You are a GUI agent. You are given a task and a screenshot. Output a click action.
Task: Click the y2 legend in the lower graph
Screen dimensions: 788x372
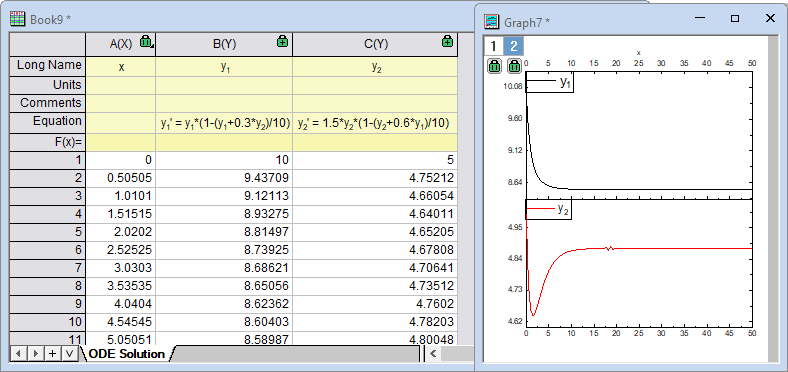pyautogui.click(x=549, y=210)
